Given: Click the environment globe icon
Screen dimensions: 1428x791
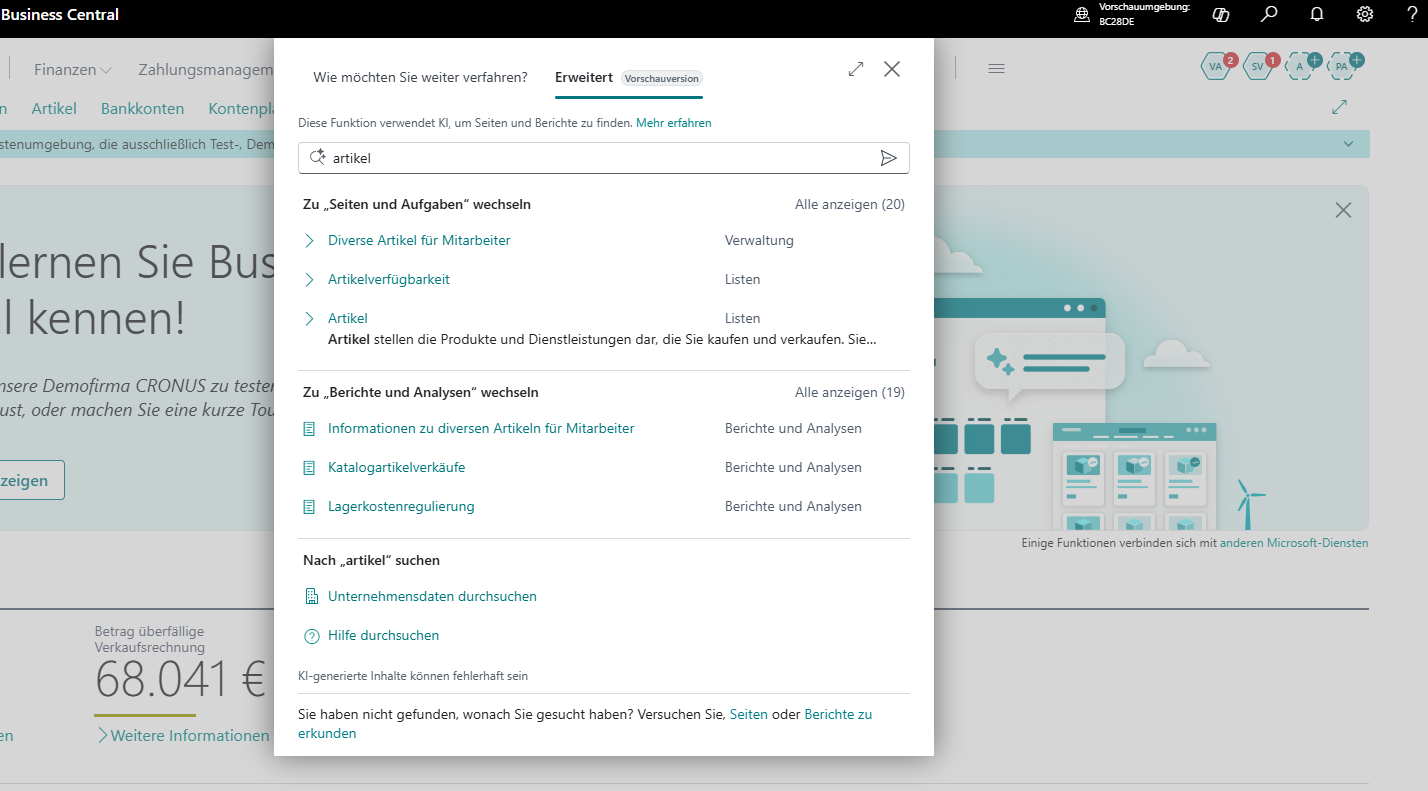Looking at the screenshot, I should tap(1081, 15).
